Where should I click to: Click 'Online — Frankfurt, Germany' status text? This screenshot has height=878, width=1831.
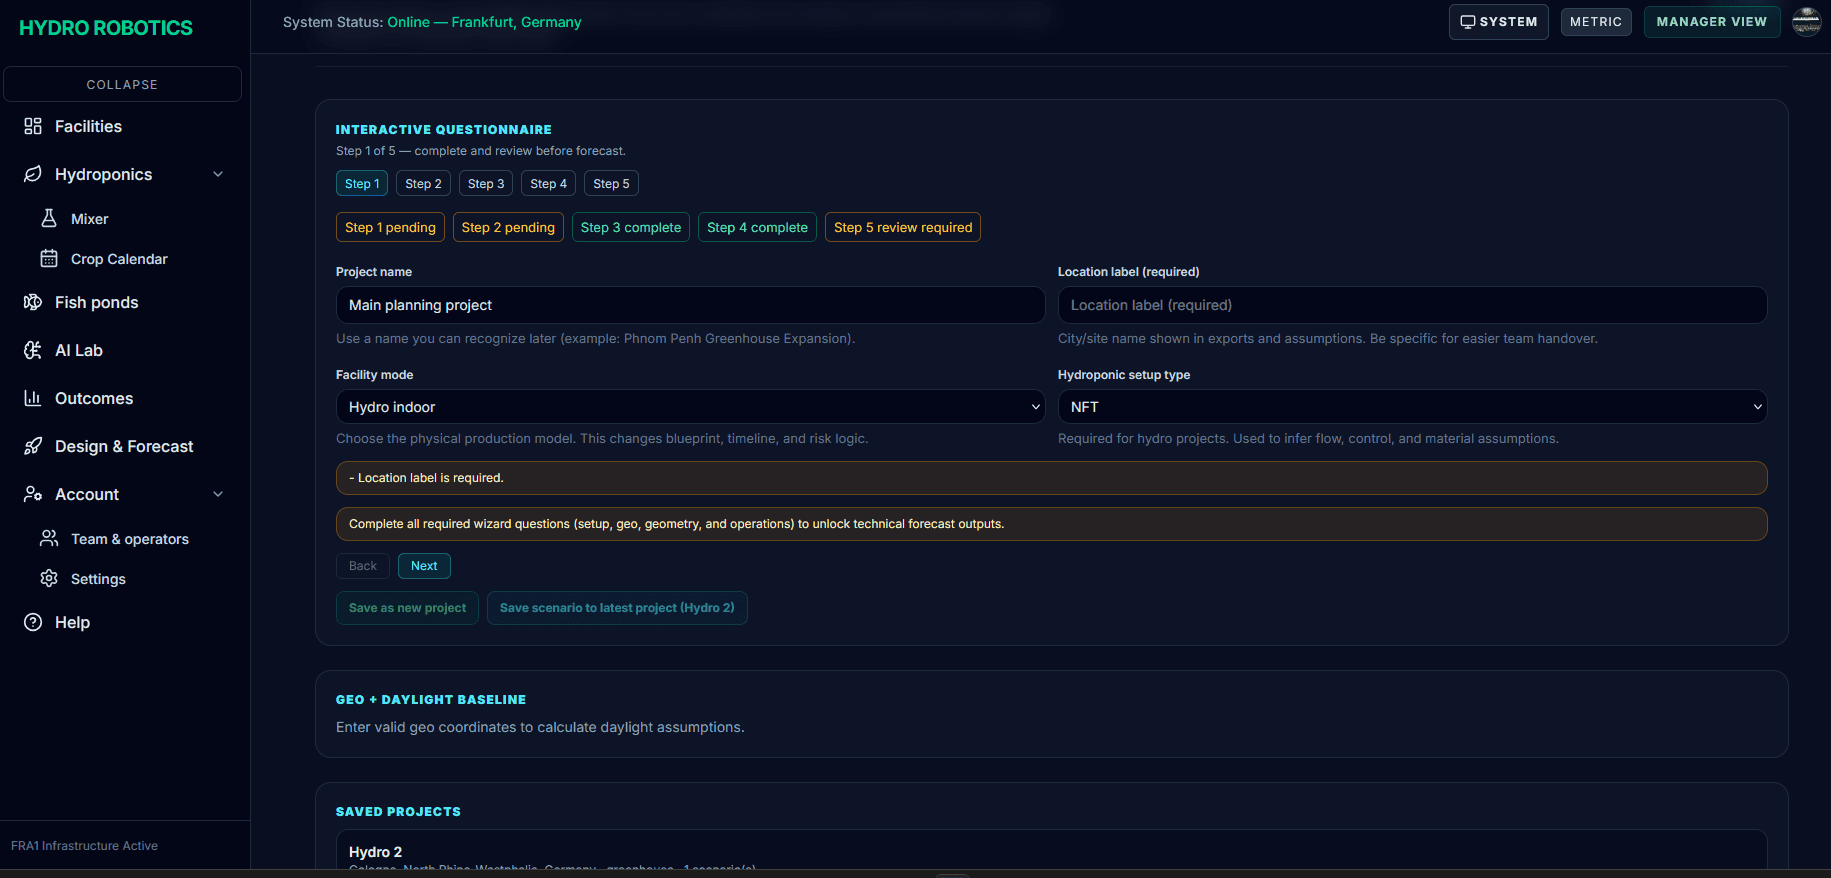[x=484, y=22]
